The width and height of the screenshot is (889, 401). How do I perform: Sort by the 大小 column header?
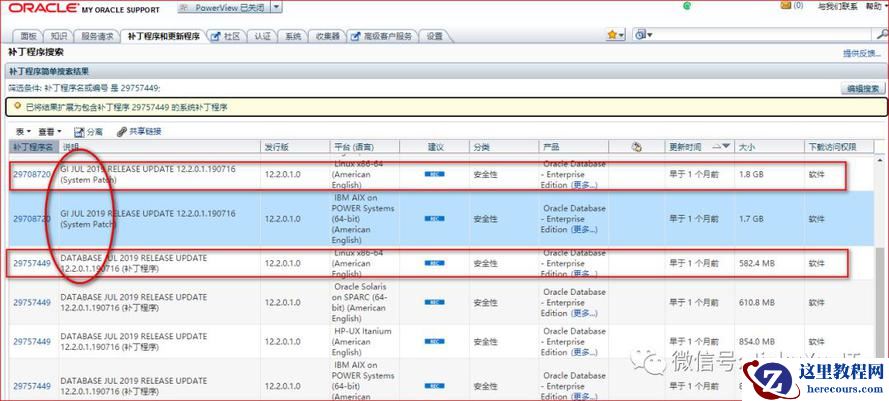(748, 147)
